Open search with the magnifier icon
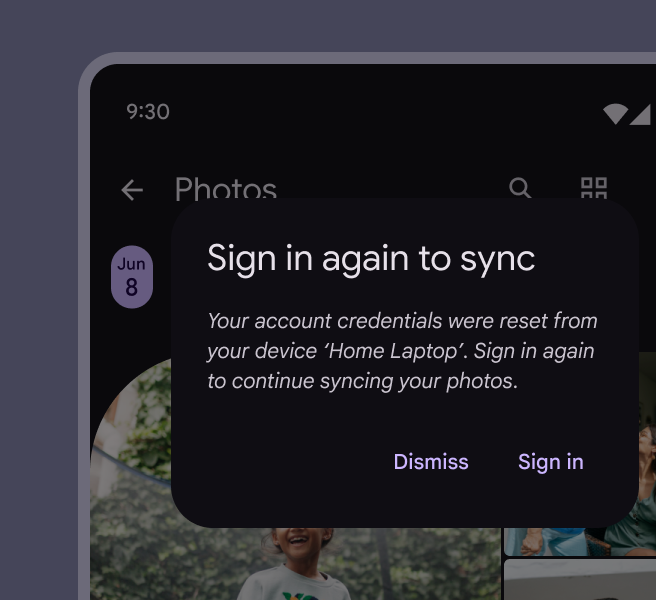The height and width of the screenshot is (600, 656). tap(520, 188)
